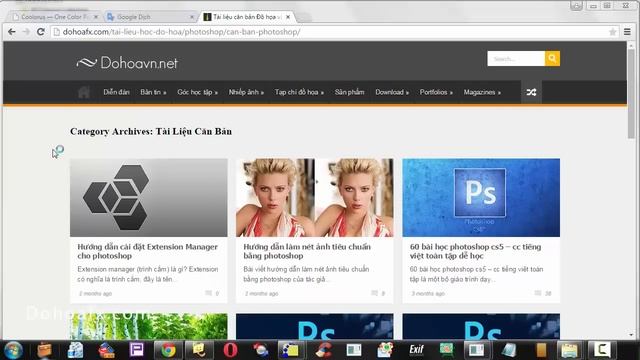Click the comments icon on làm nét ảnh post

click(x=374, y=293)
